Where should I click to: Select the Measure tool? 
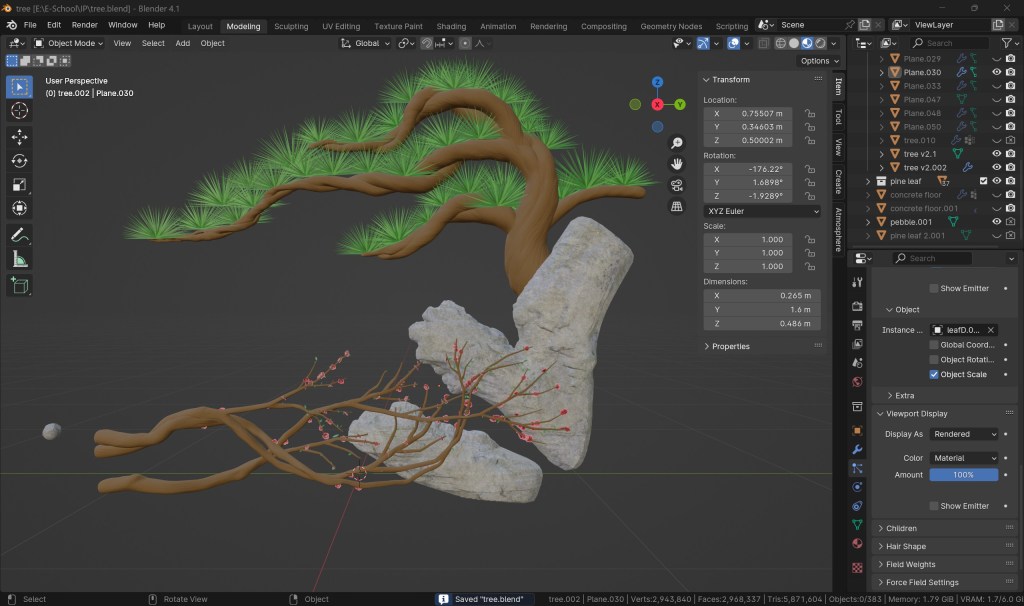click(19, 259)
